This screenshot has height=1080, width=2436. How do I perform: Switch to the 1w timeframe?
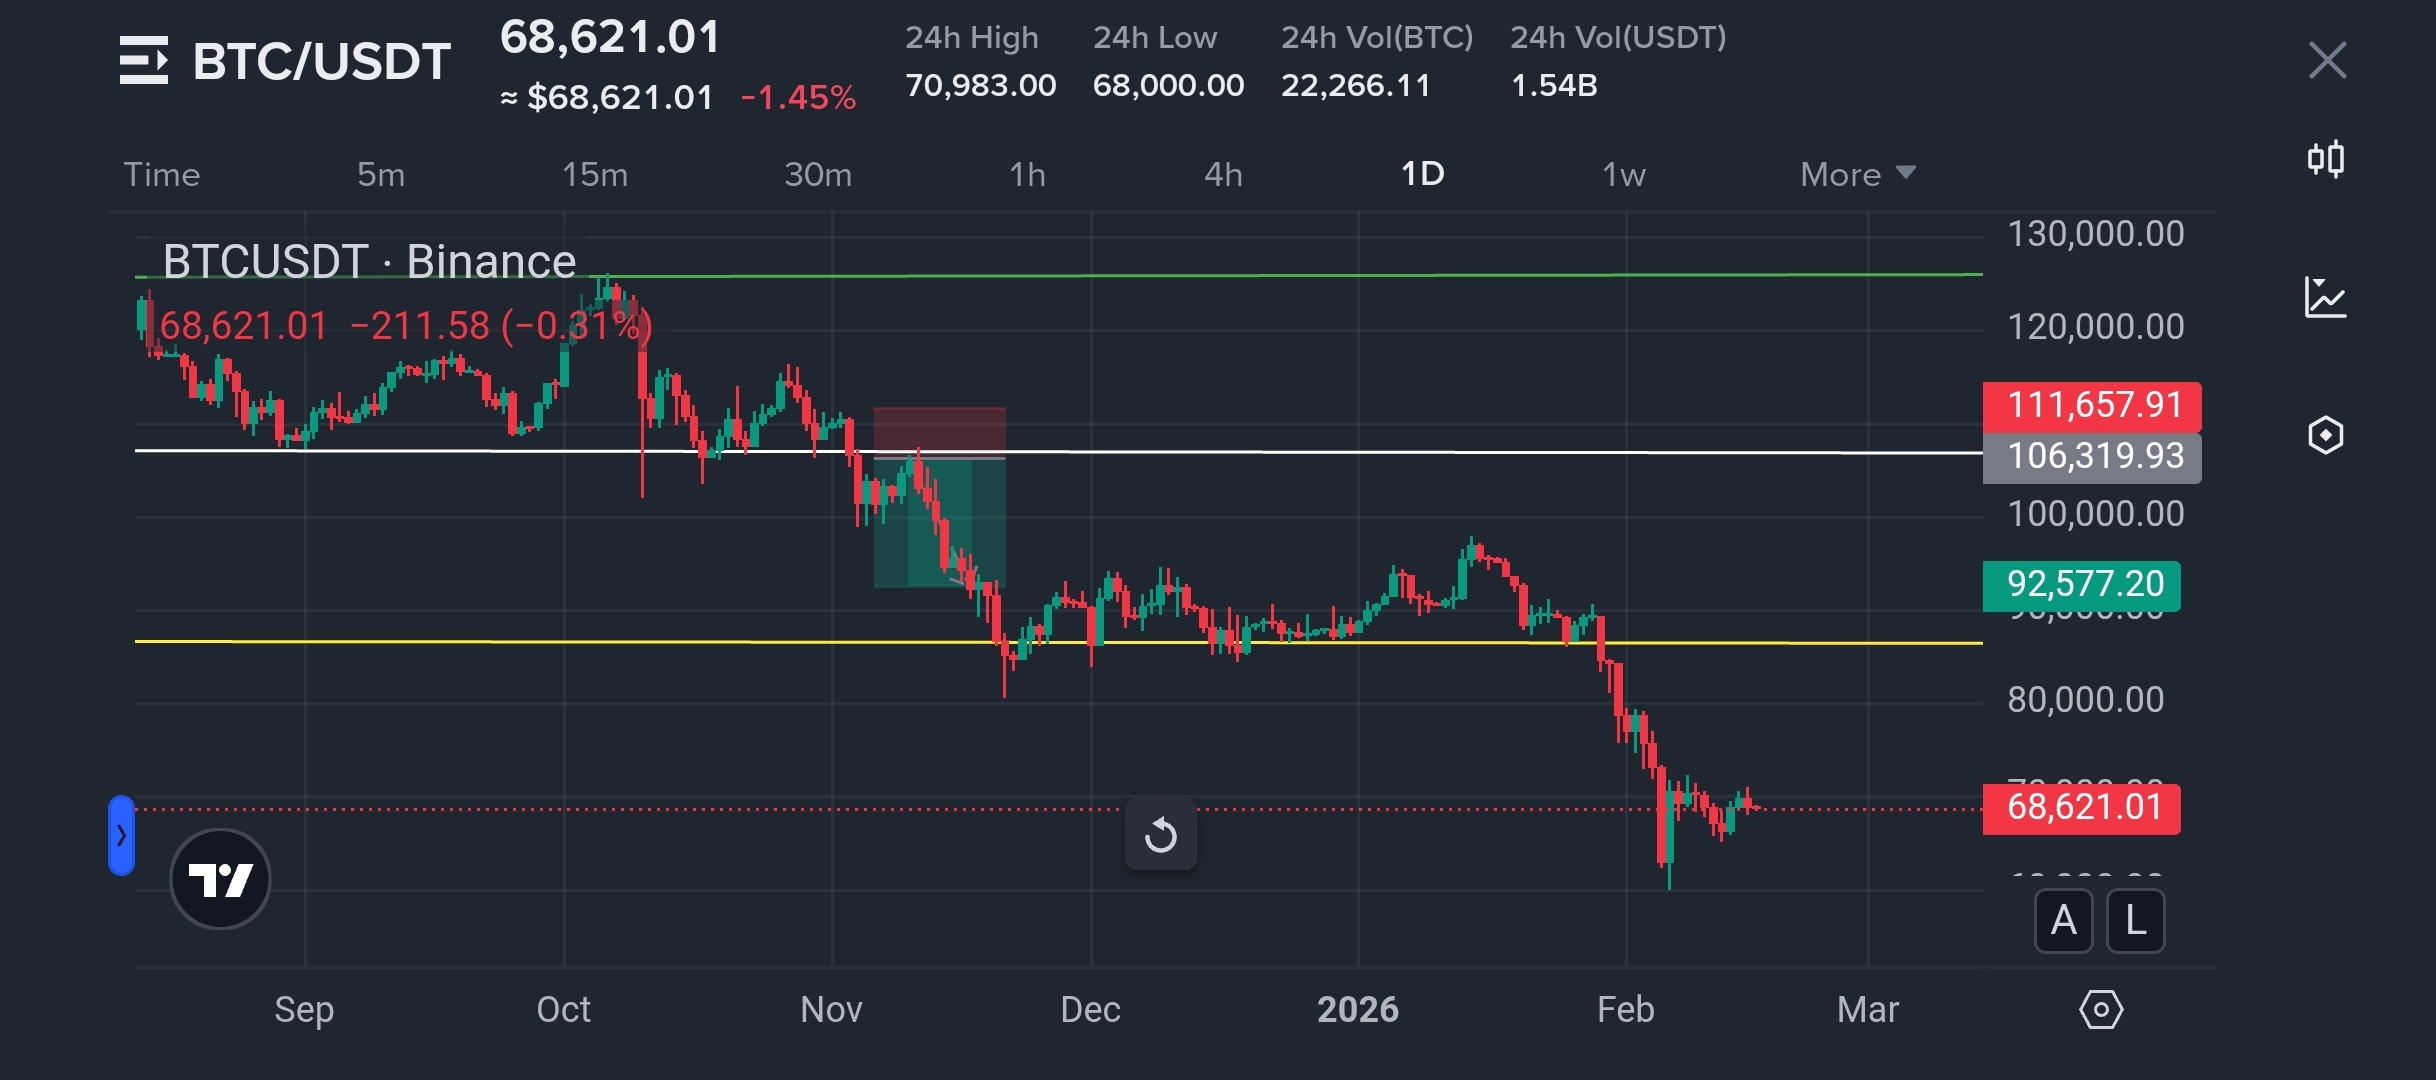1623,174
